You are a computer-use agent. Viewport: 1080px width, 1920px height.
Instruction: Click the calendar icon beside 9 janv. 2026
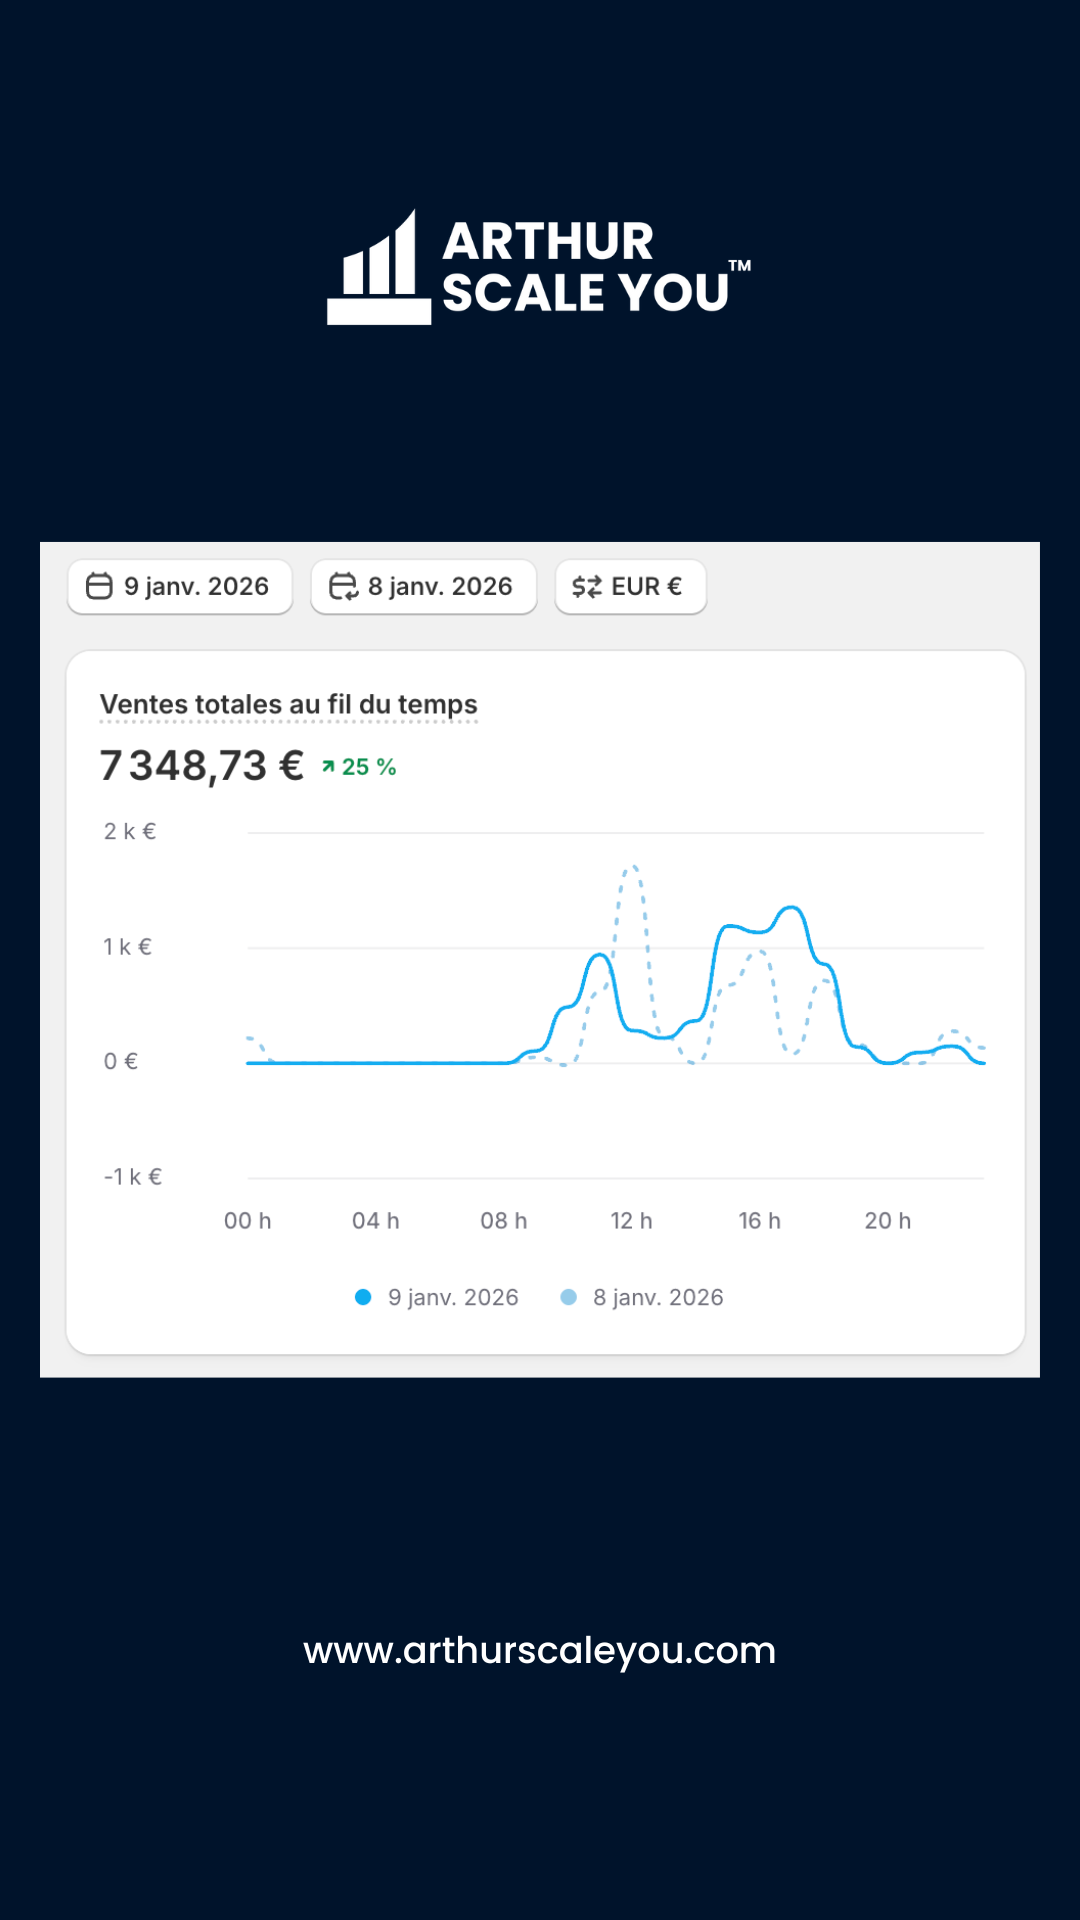tap(99, 586)
